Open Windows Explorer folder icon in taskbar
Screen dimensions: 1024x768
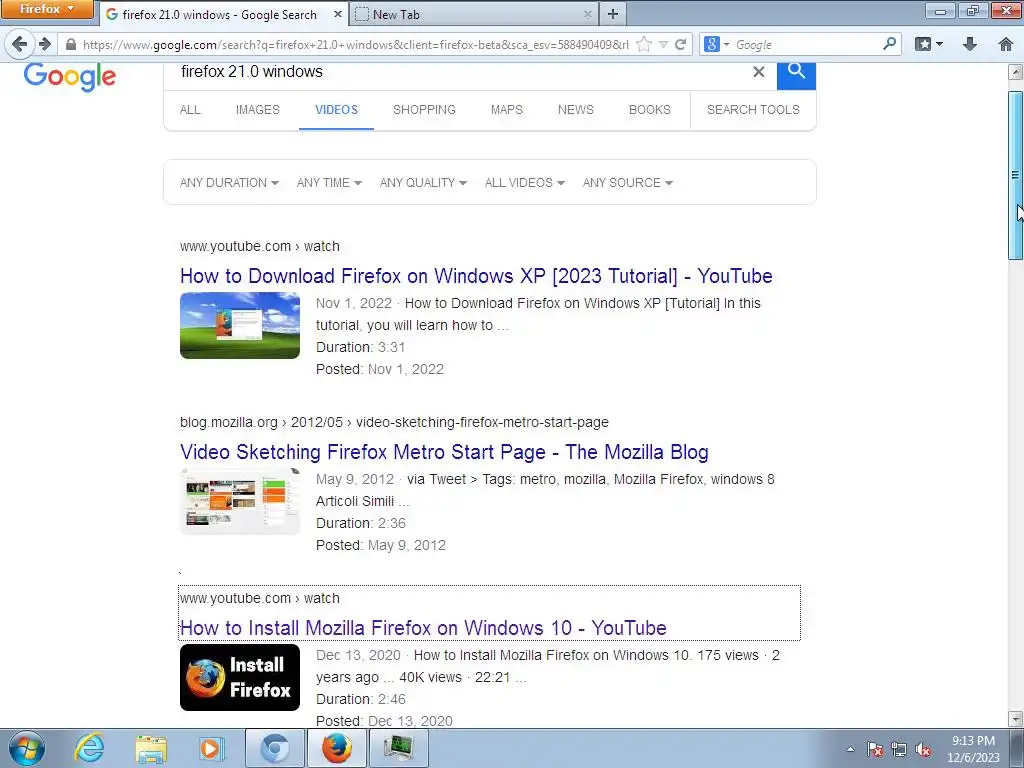[151, 748]
